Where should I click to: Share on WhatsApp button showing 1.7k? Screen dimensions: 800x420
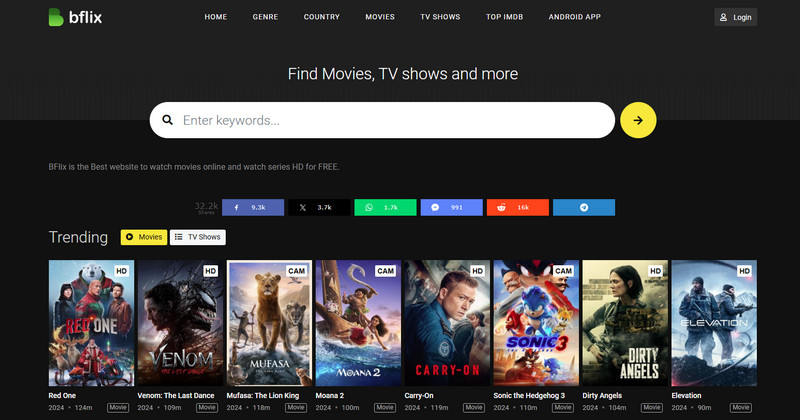pyautogui.click(x=385, y=207)
